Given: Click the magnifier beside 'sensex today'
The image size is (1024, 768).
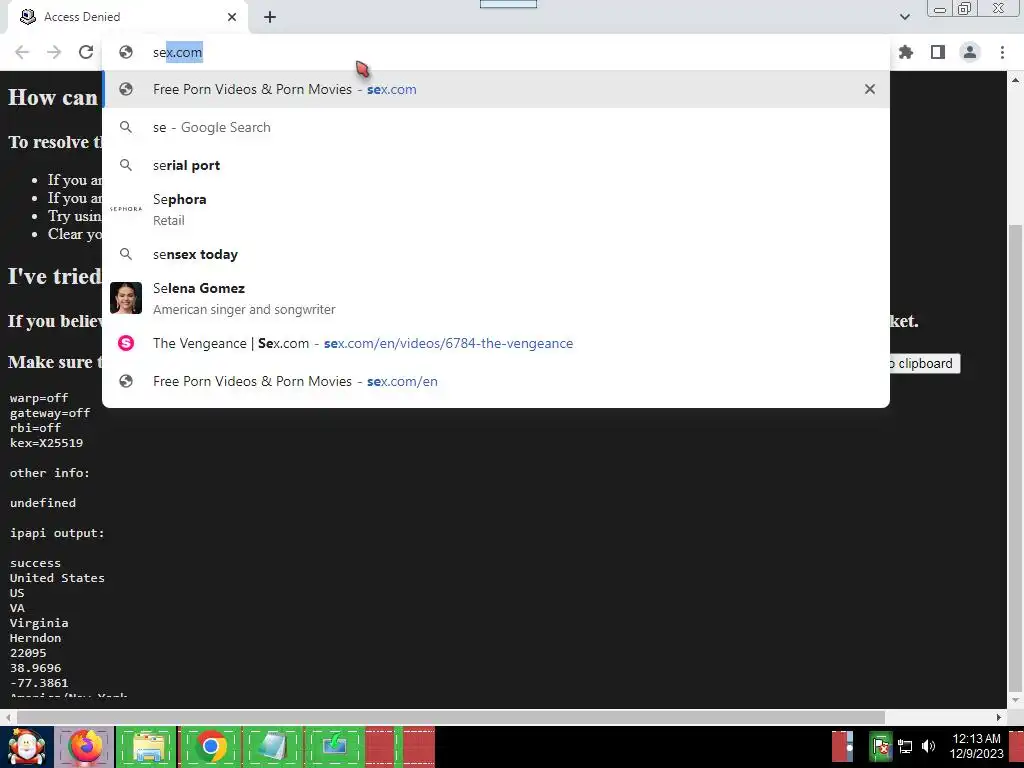Looking at the screenshot, I should click(126, 254).
